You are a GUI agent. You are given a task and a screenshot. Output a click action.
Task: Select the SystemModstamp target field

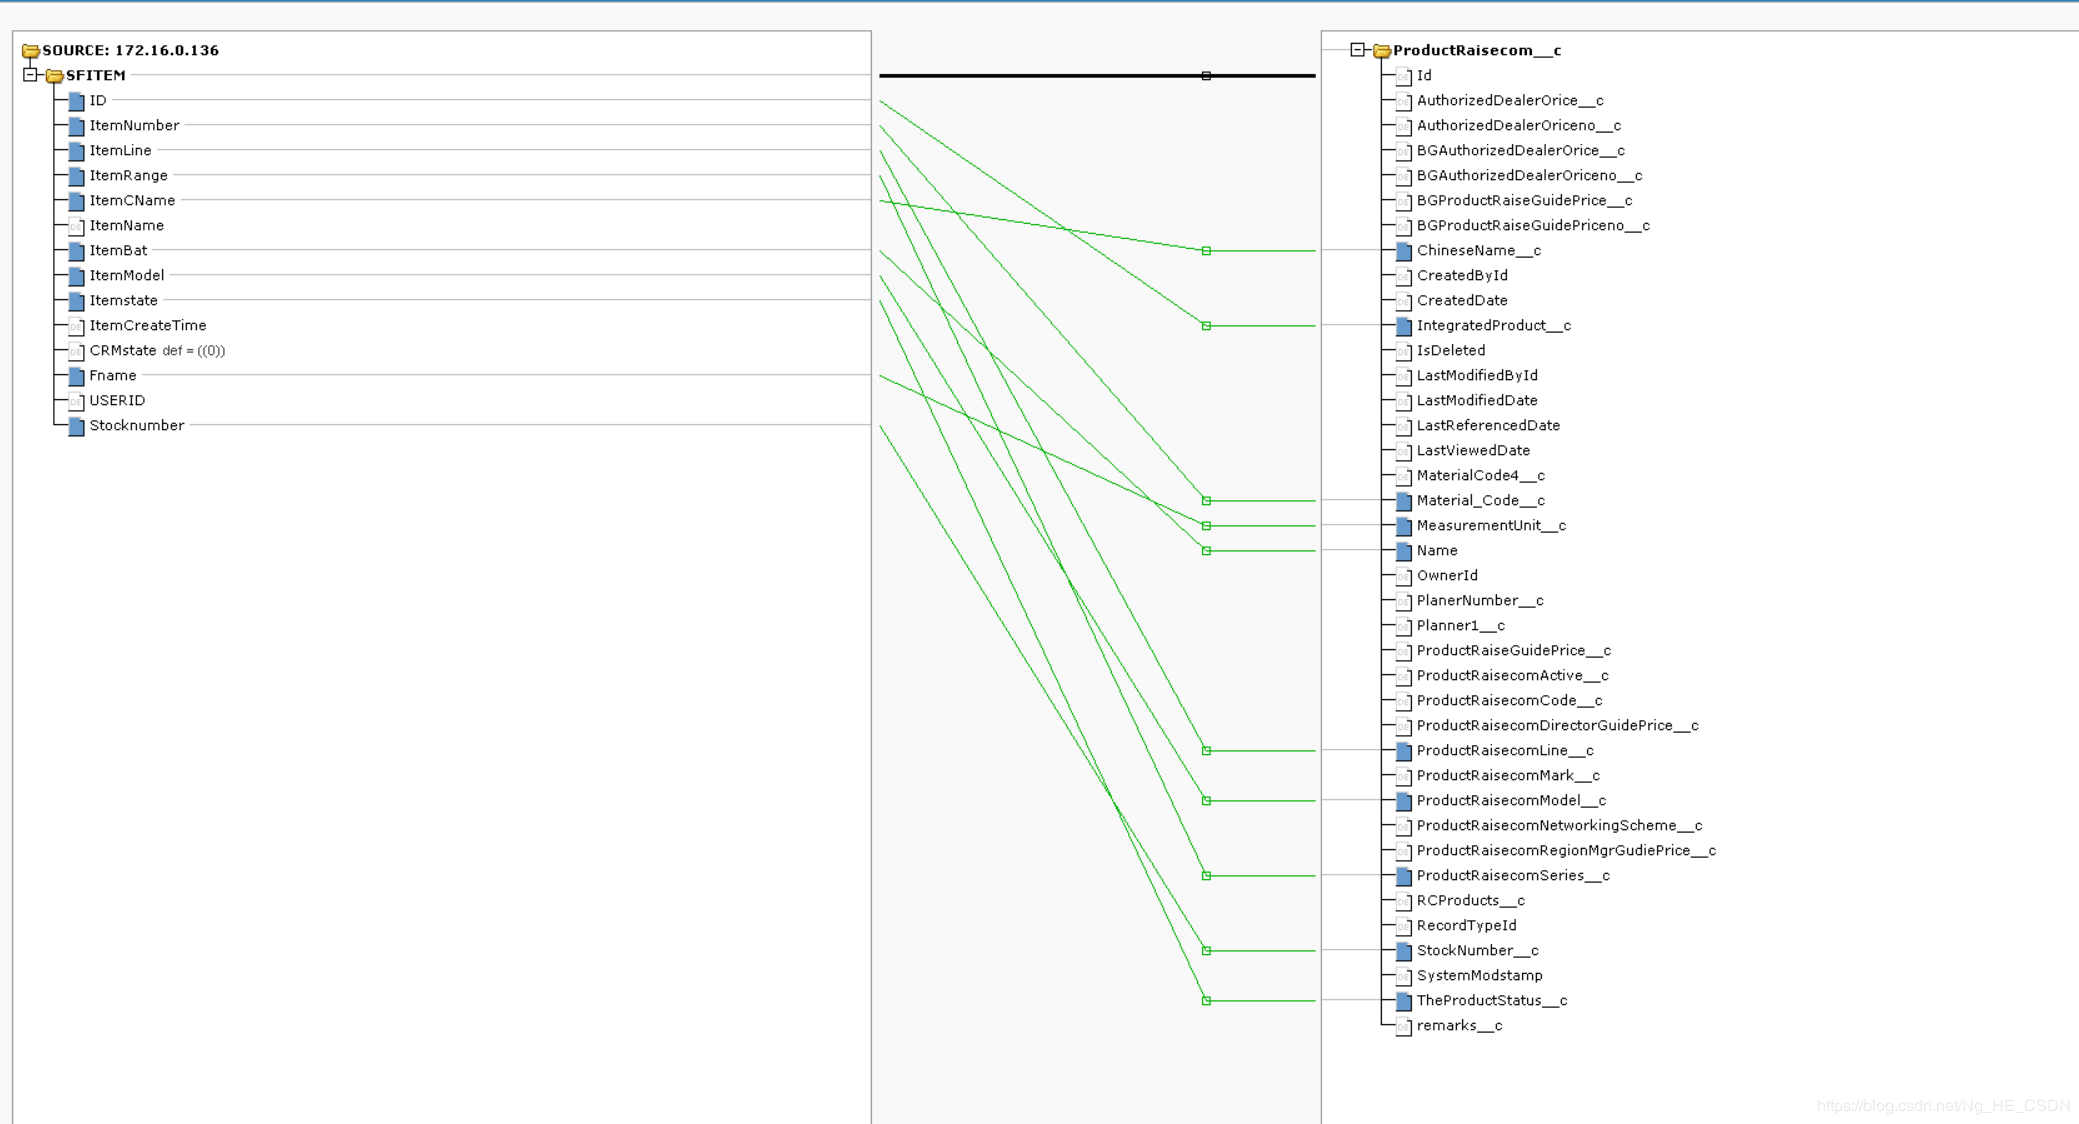pos(1479,975)
